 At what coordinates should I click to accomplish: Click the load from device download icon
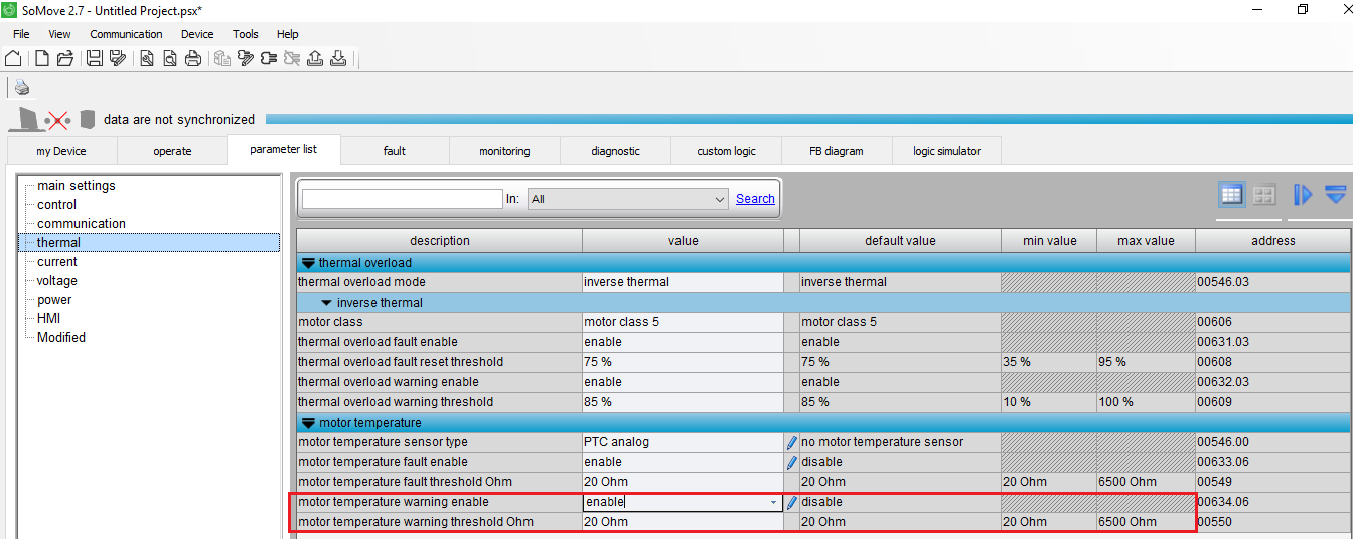[338, 58]
